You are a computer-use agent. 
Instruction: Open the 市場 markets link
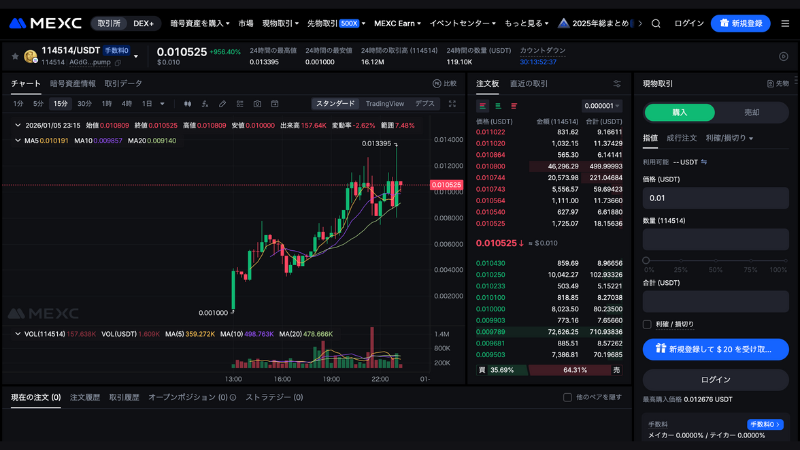[x=246, y=23]
